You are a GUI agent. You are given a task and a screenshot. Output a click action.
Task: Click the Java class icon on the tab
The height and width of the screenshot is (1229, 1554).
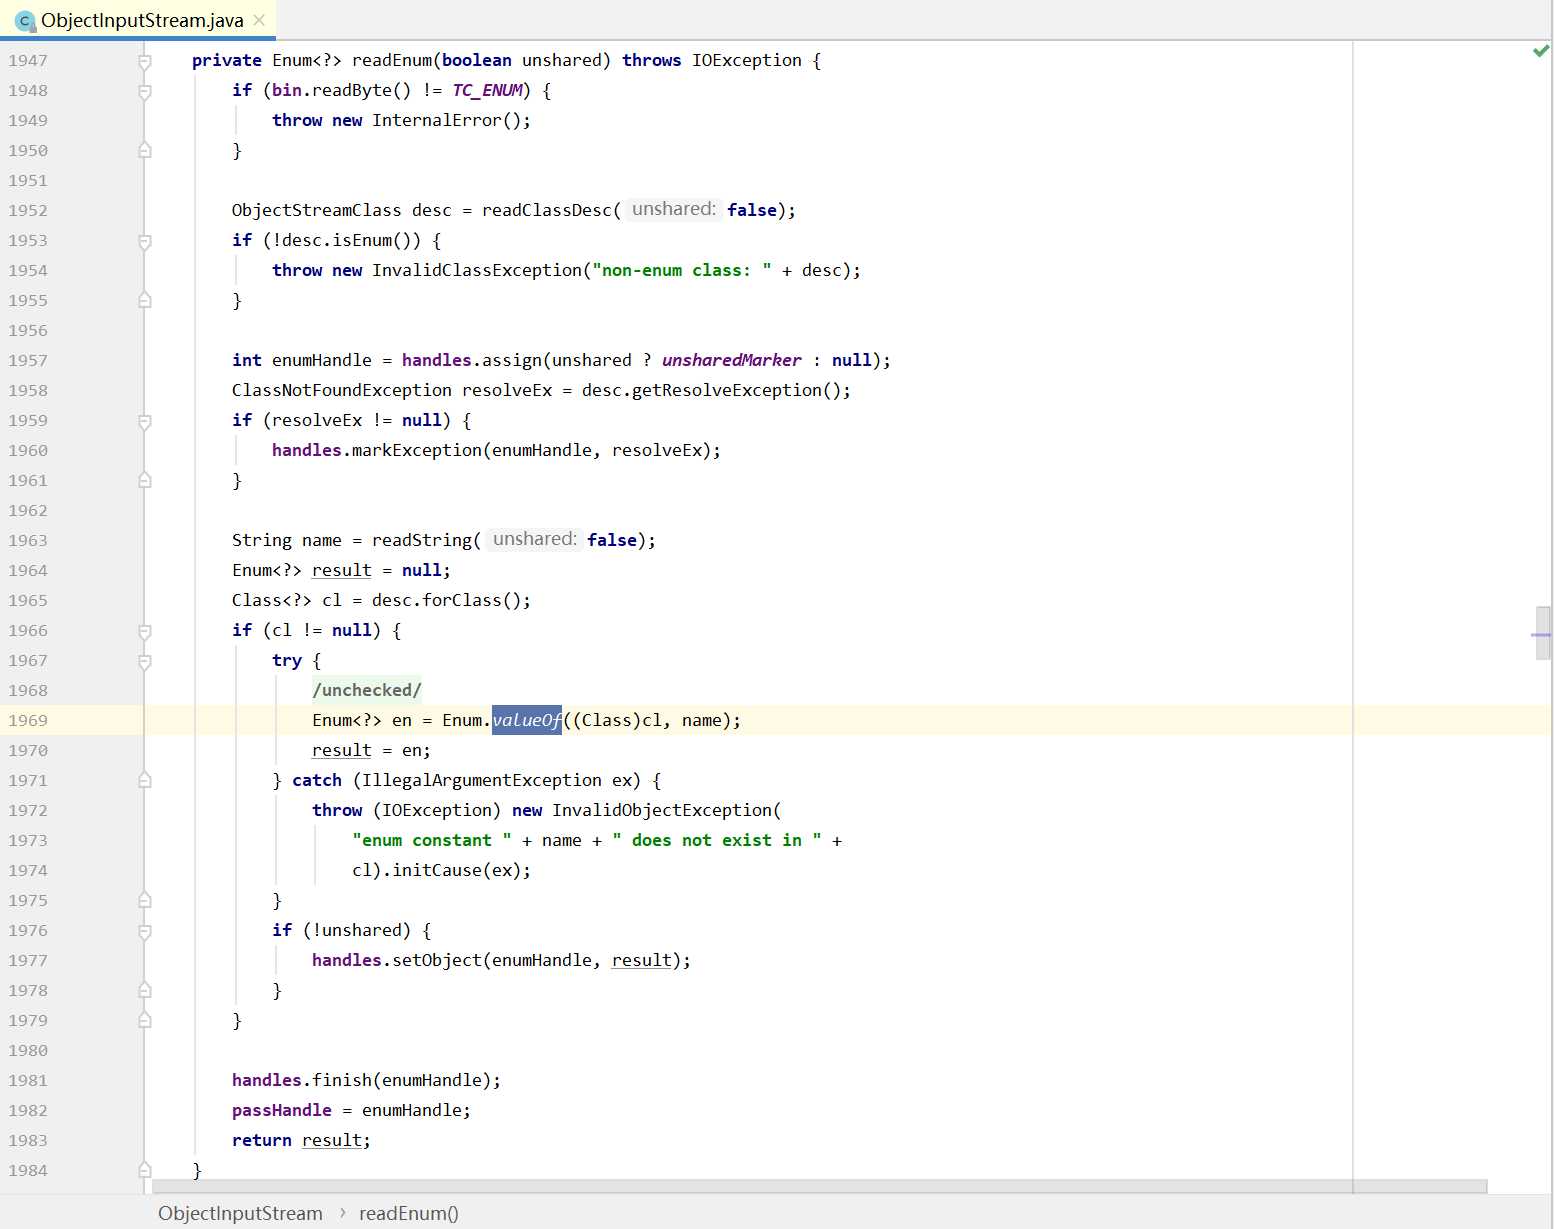[25, 20]
